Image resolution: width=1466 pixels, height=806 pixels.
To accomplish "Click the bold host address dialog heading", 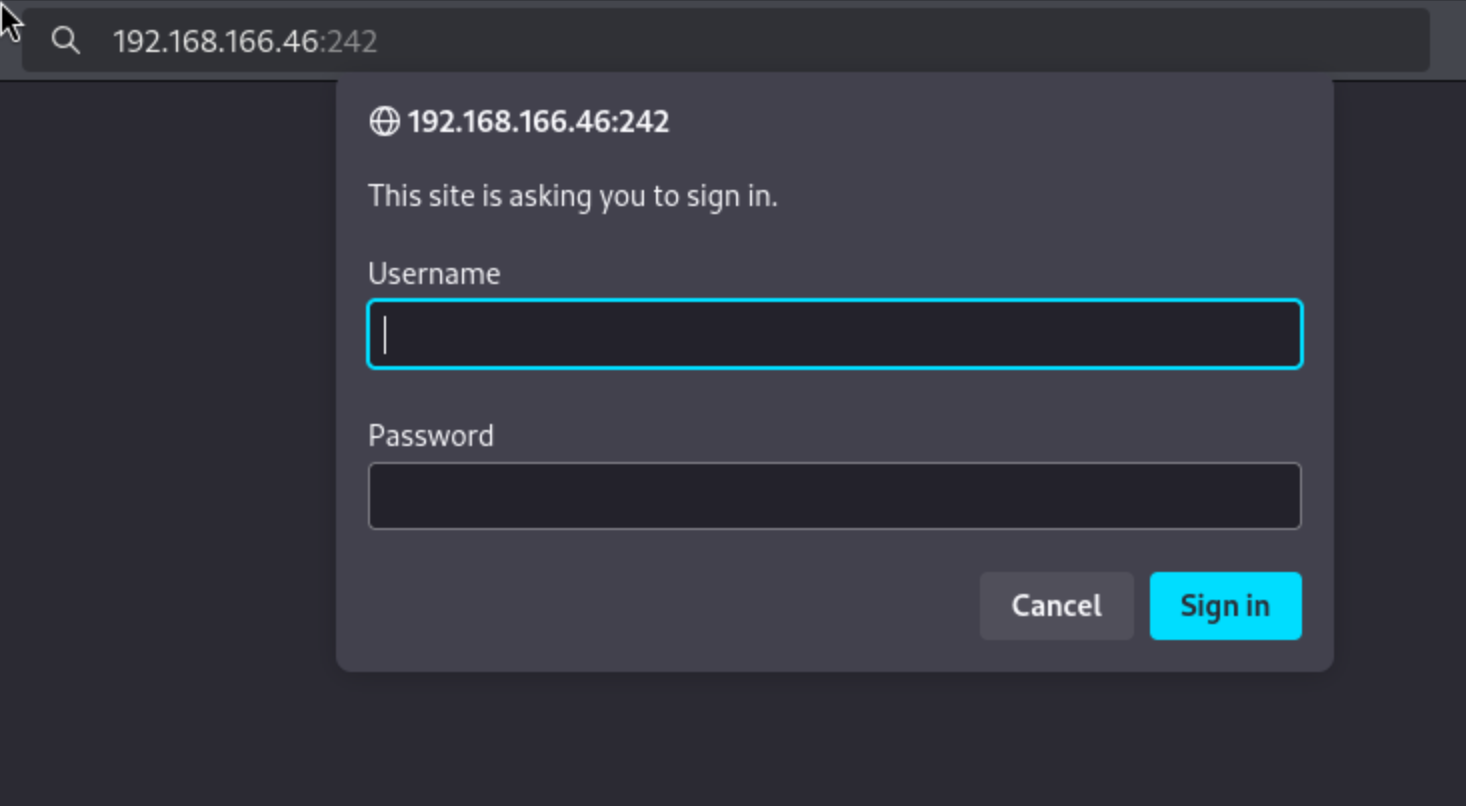I will (x=538, y=122).
